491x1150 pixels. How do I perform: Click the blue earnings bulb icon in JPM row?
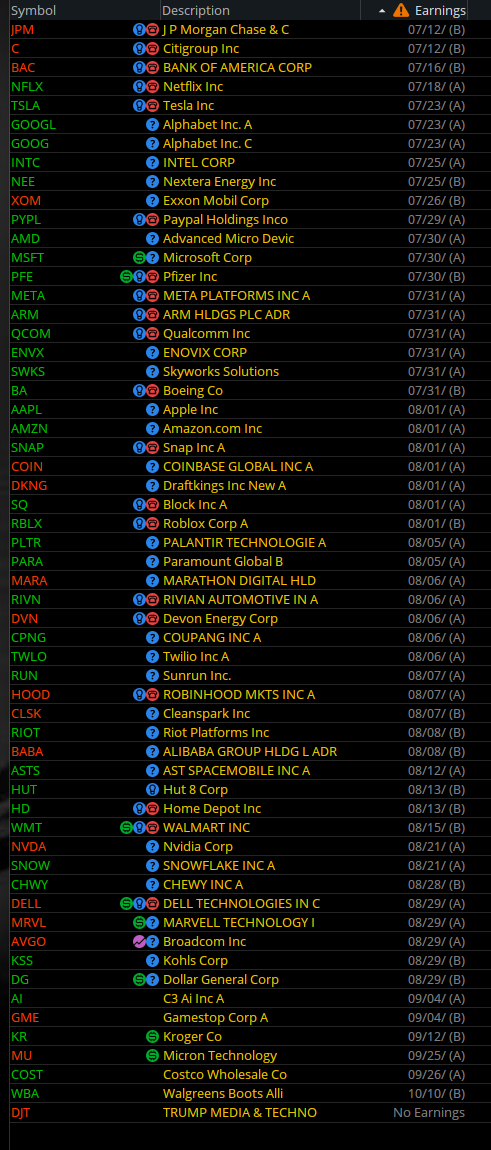tap(139, 30)
